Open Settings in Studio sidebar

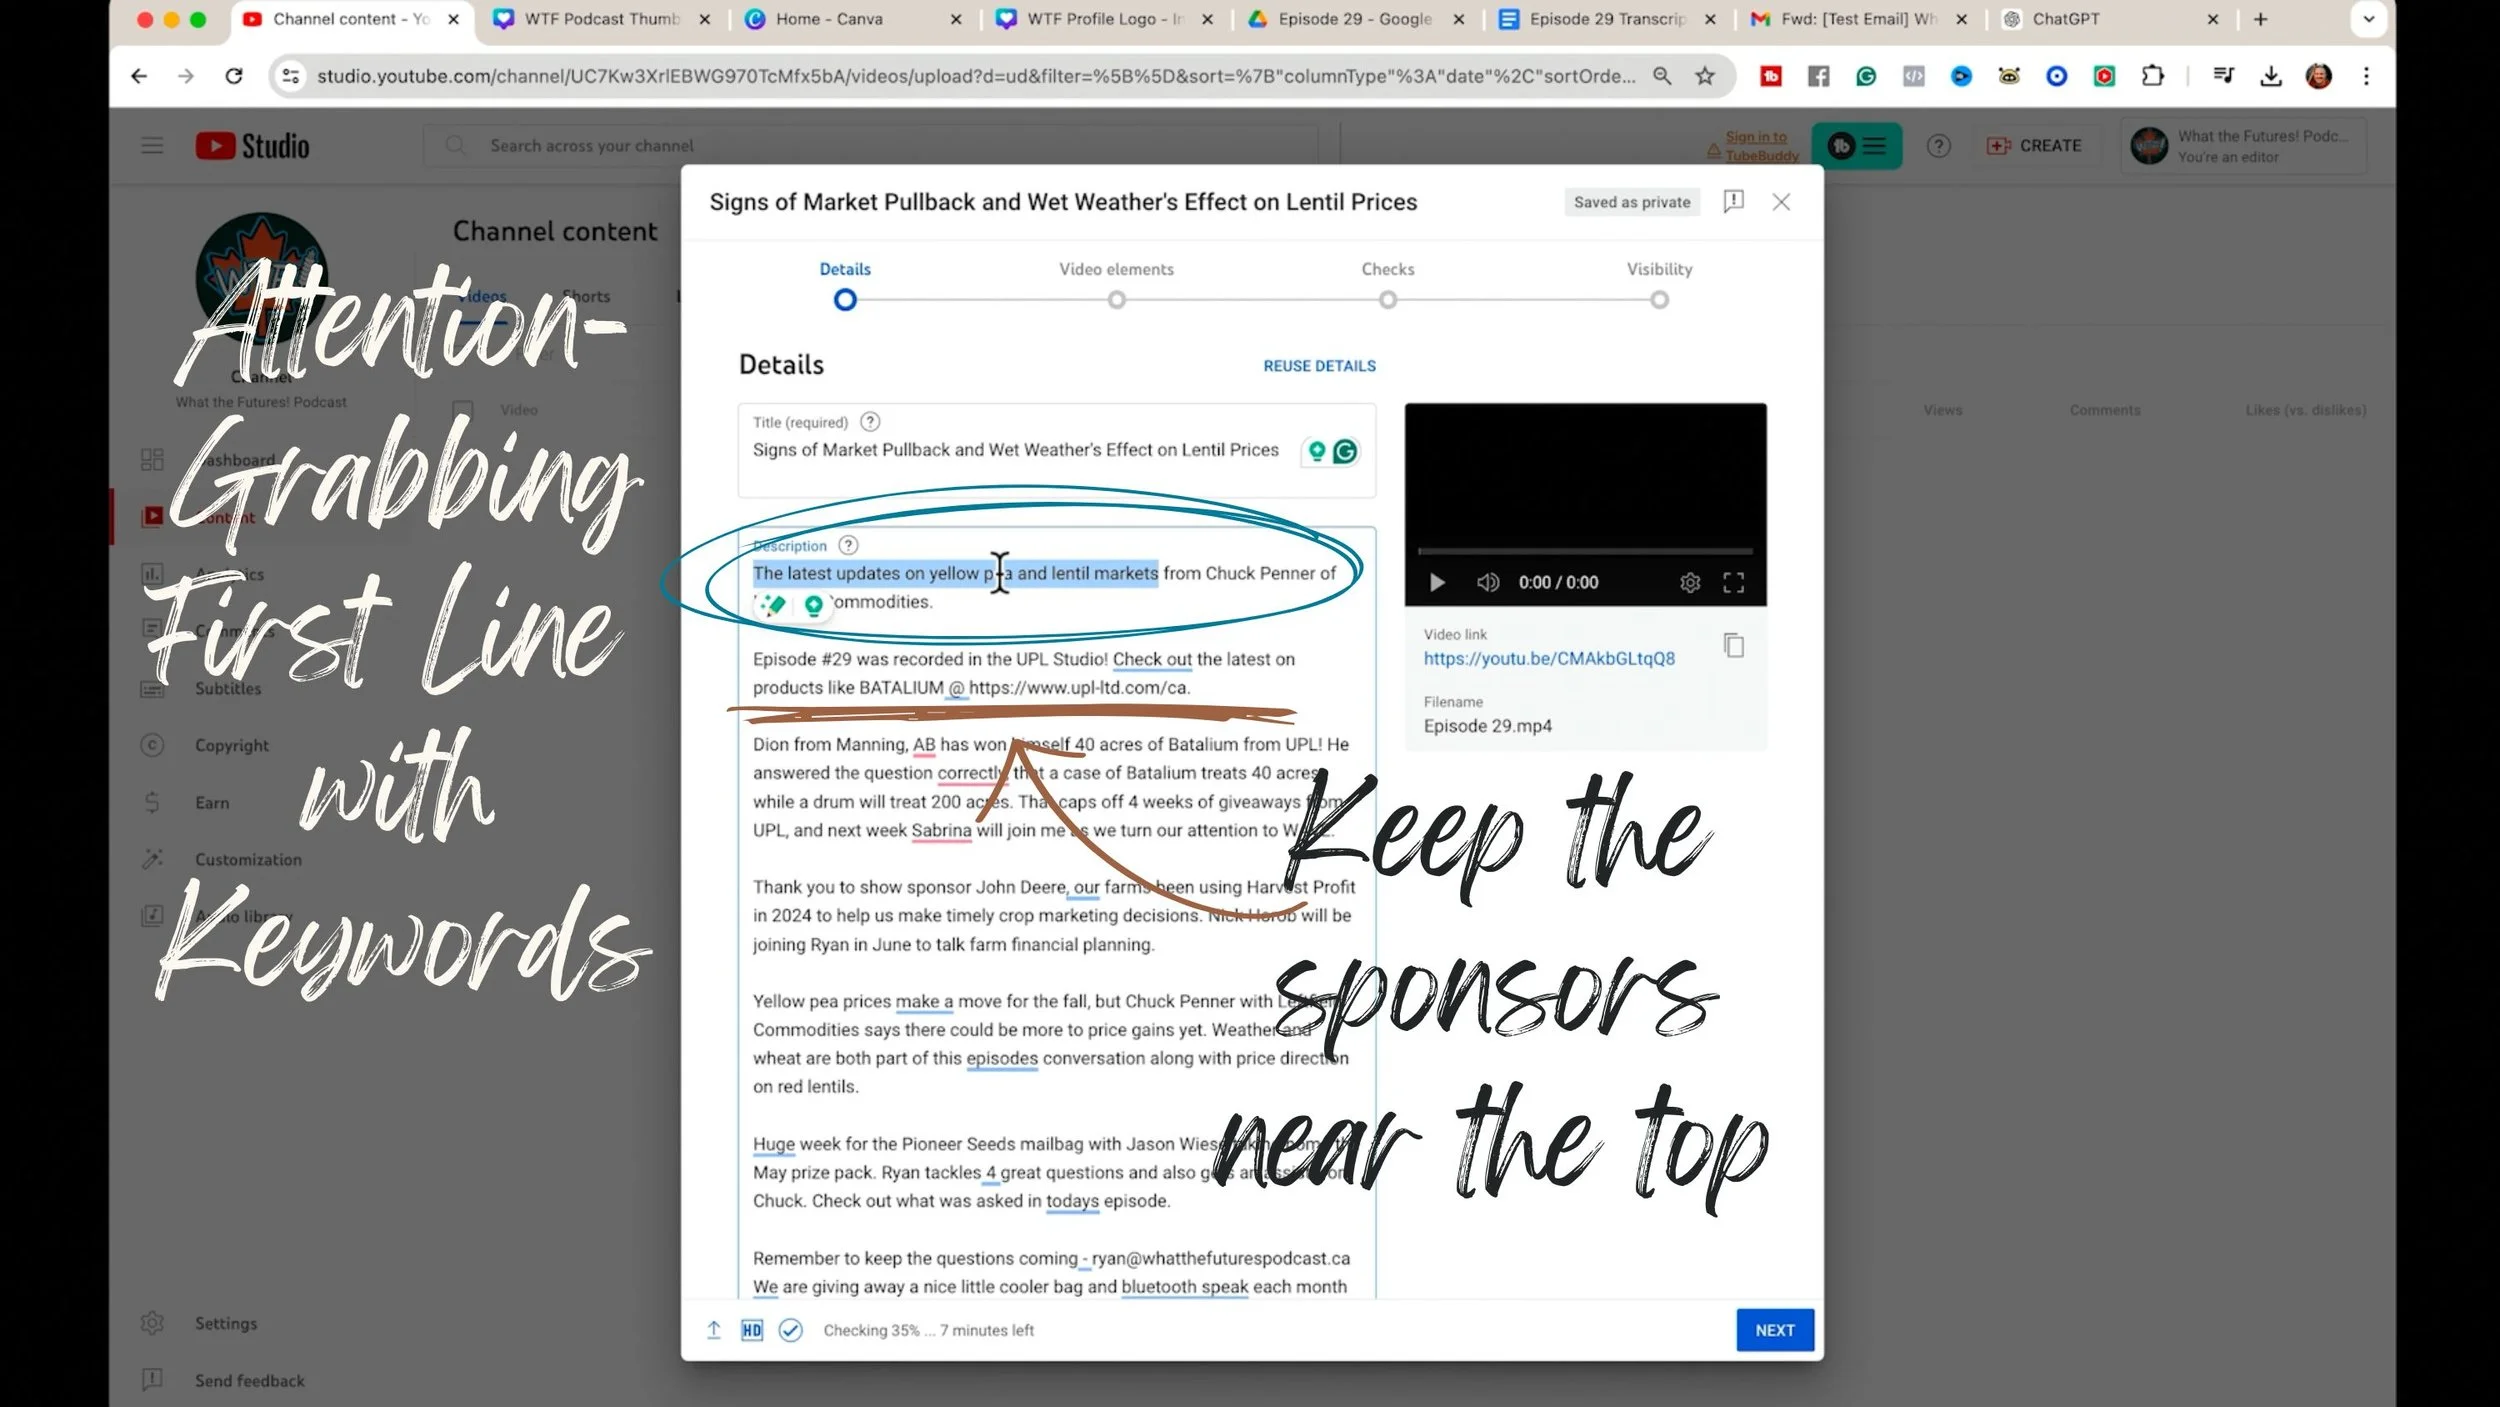pyautogui.click(x=226, y=1323)
